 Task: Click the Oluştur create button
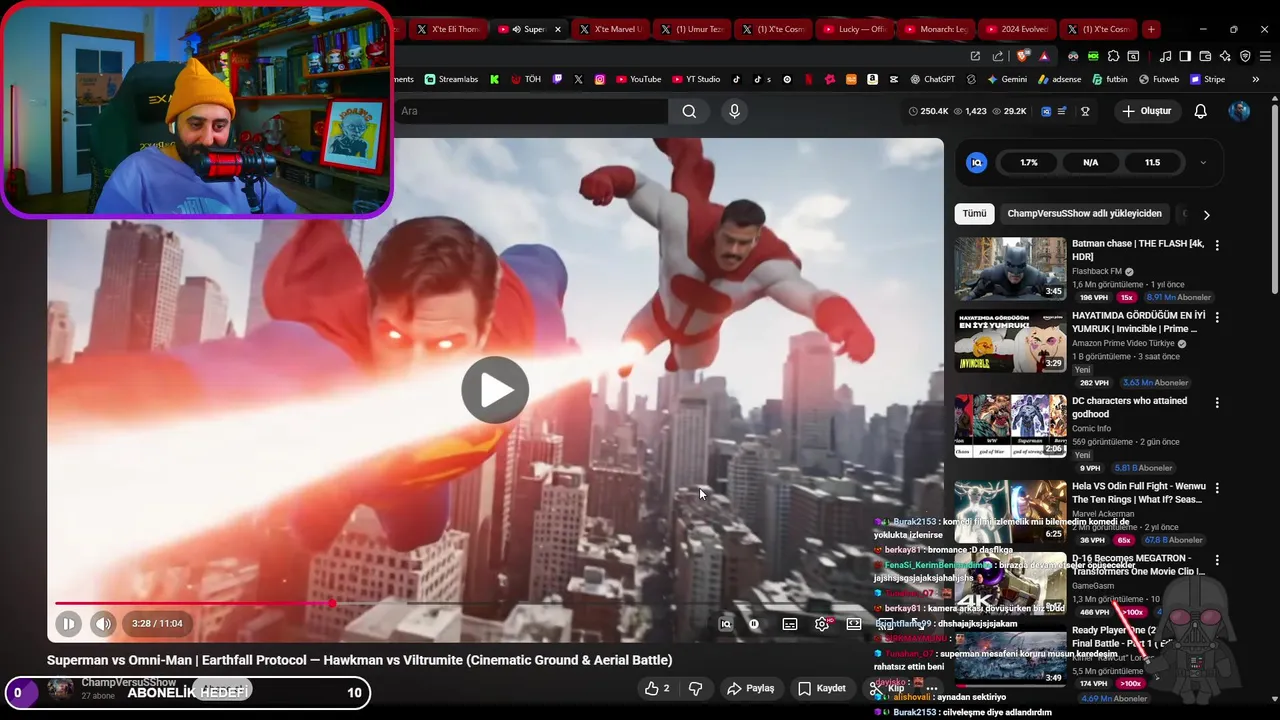pos(1146,111)
